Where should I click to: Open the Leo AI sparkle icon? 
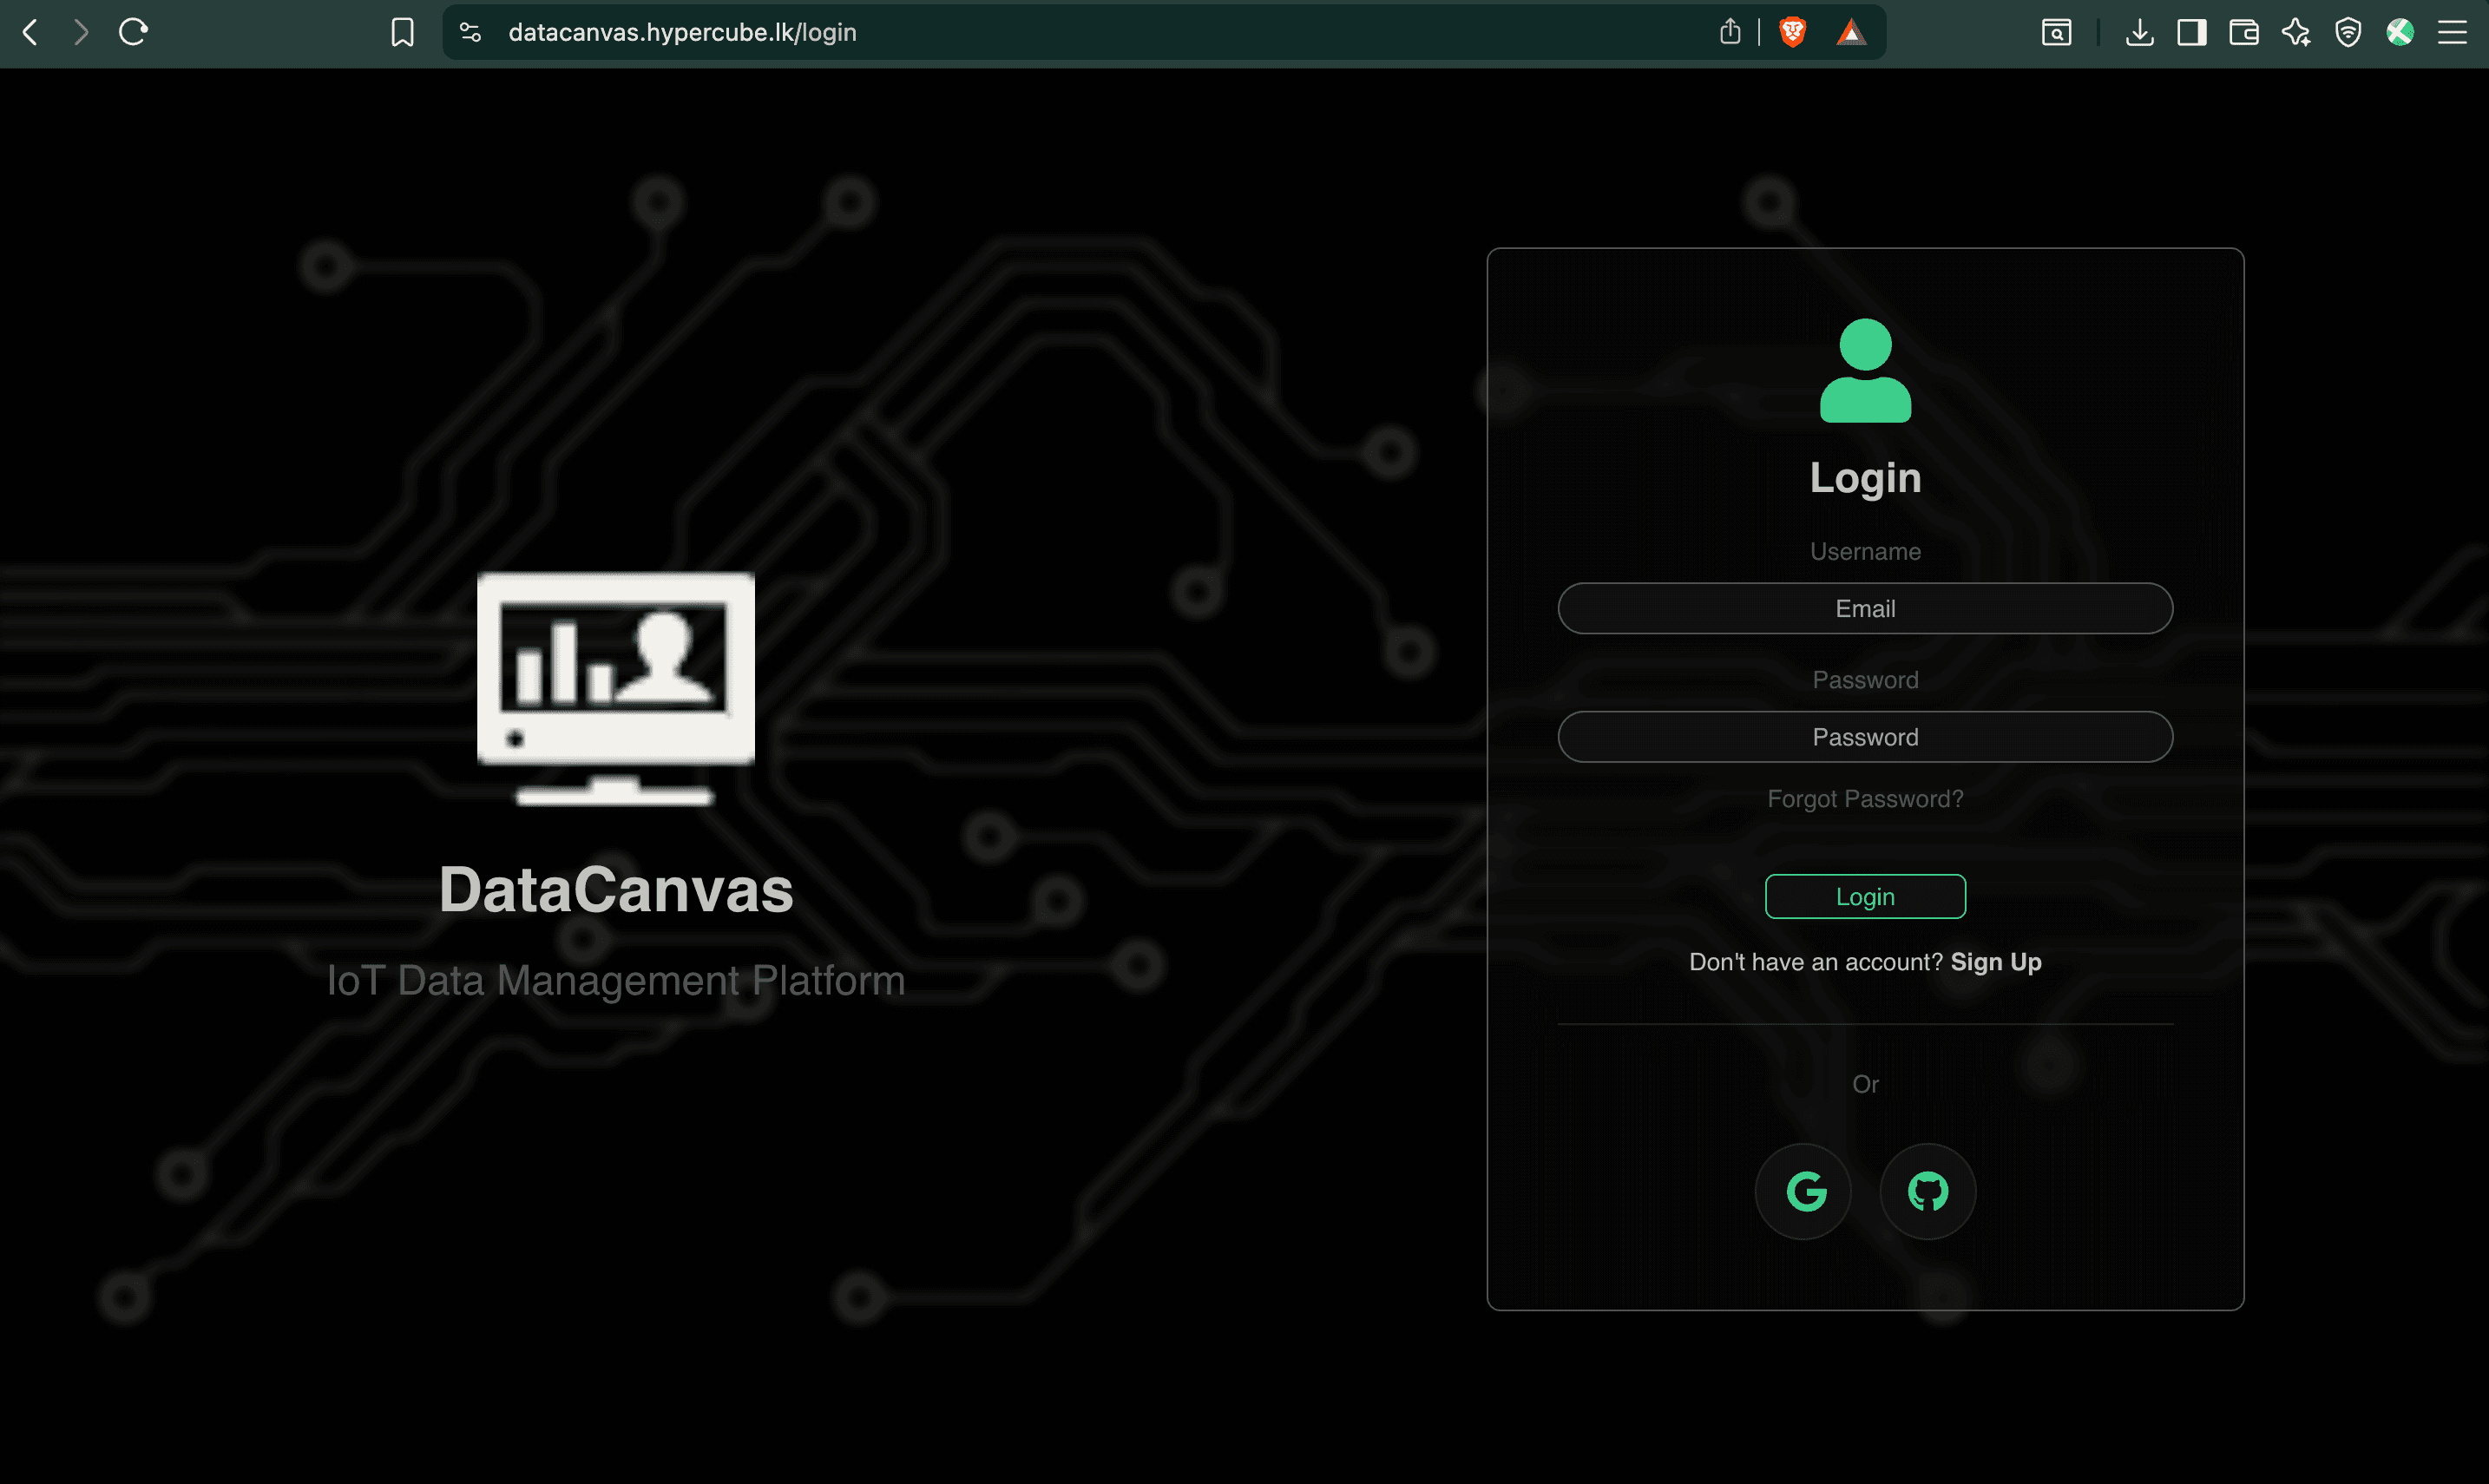click(2296, 32)
